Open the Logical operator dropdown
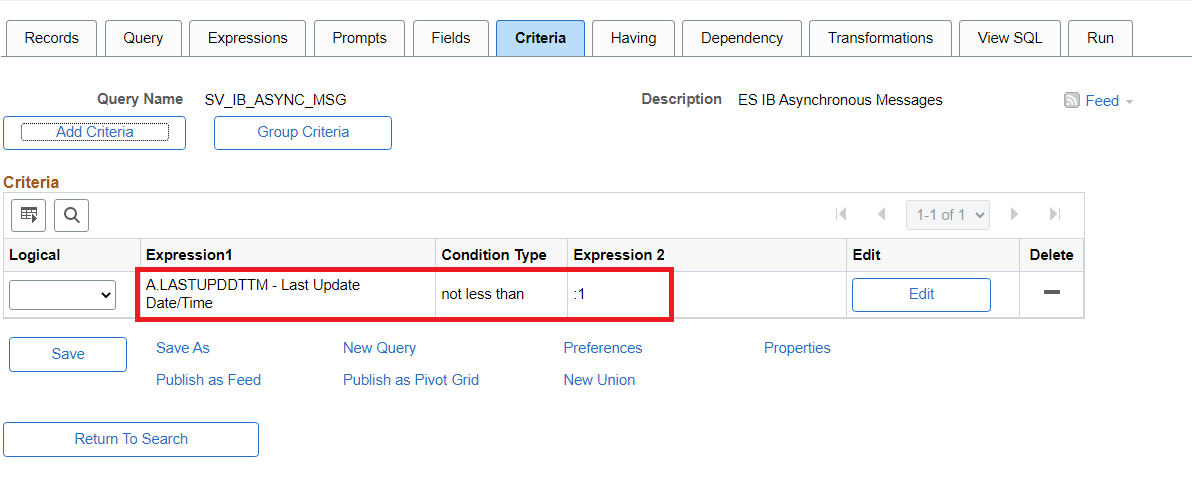The width and height of the screenshot is (1192, 489). click(62, 295)
